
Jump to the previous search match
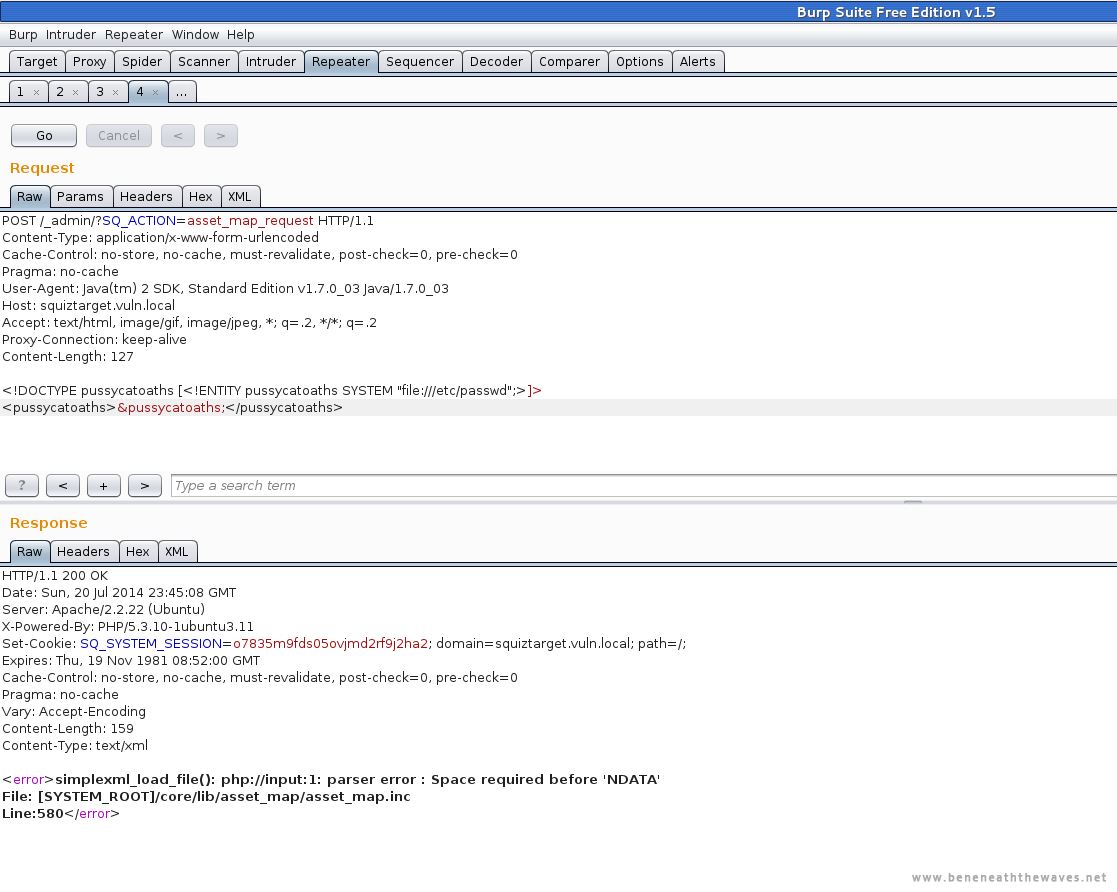[63, 485]
